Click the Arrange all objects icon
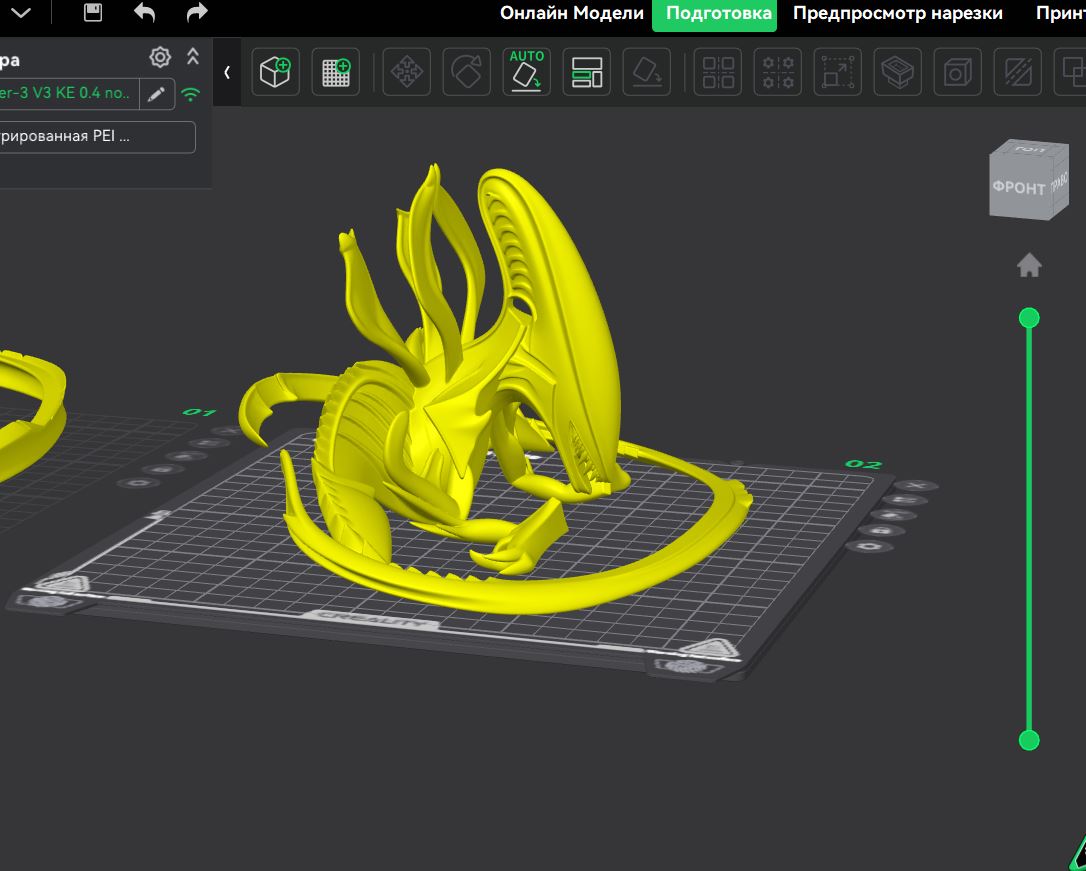Image resolution: width=1086 pixels, height=871 pixels. coord(587,72)
